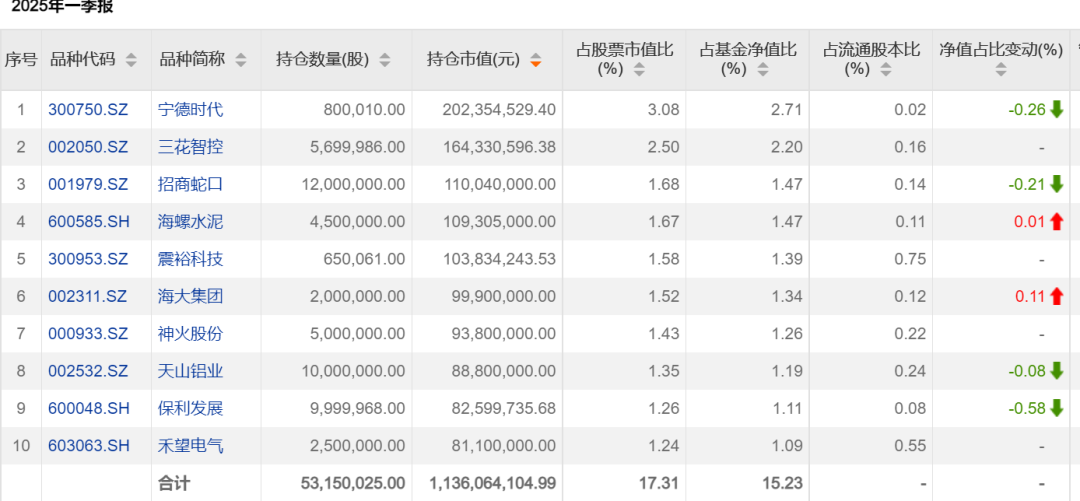Open stock code 300750.SZ link
1080x501 pixels.
pos(88,110)
